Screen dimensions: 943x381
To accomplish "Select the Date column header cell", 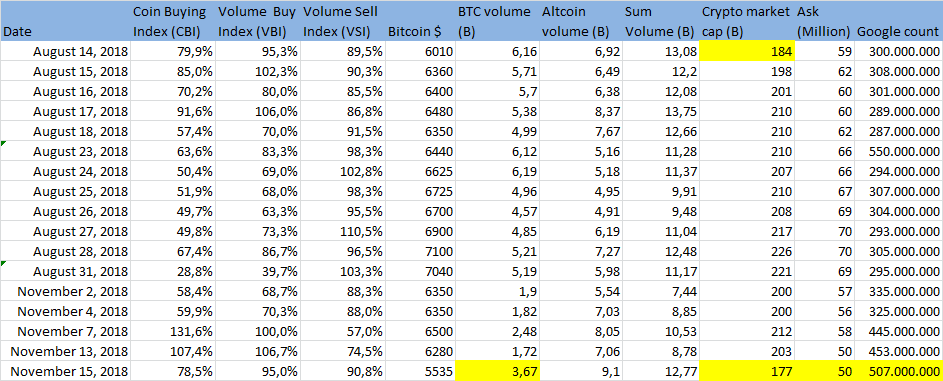I will click(x=66, y=21).
